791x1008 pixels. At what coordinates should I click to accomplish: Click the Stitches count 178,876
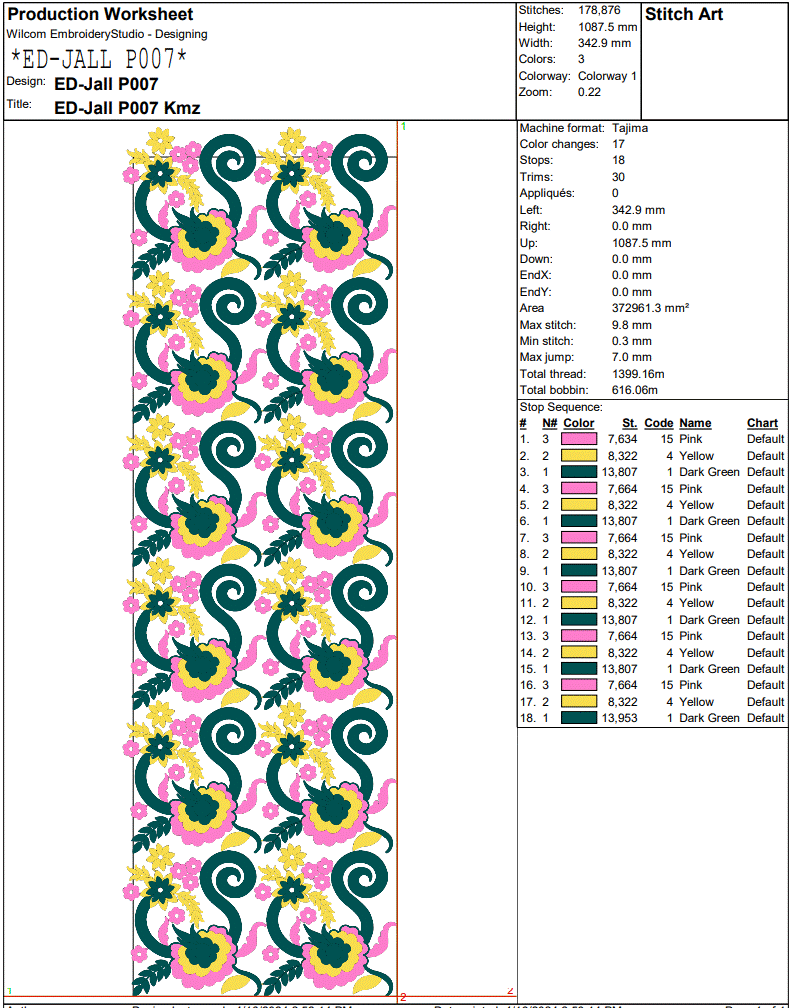click(599, 10)
